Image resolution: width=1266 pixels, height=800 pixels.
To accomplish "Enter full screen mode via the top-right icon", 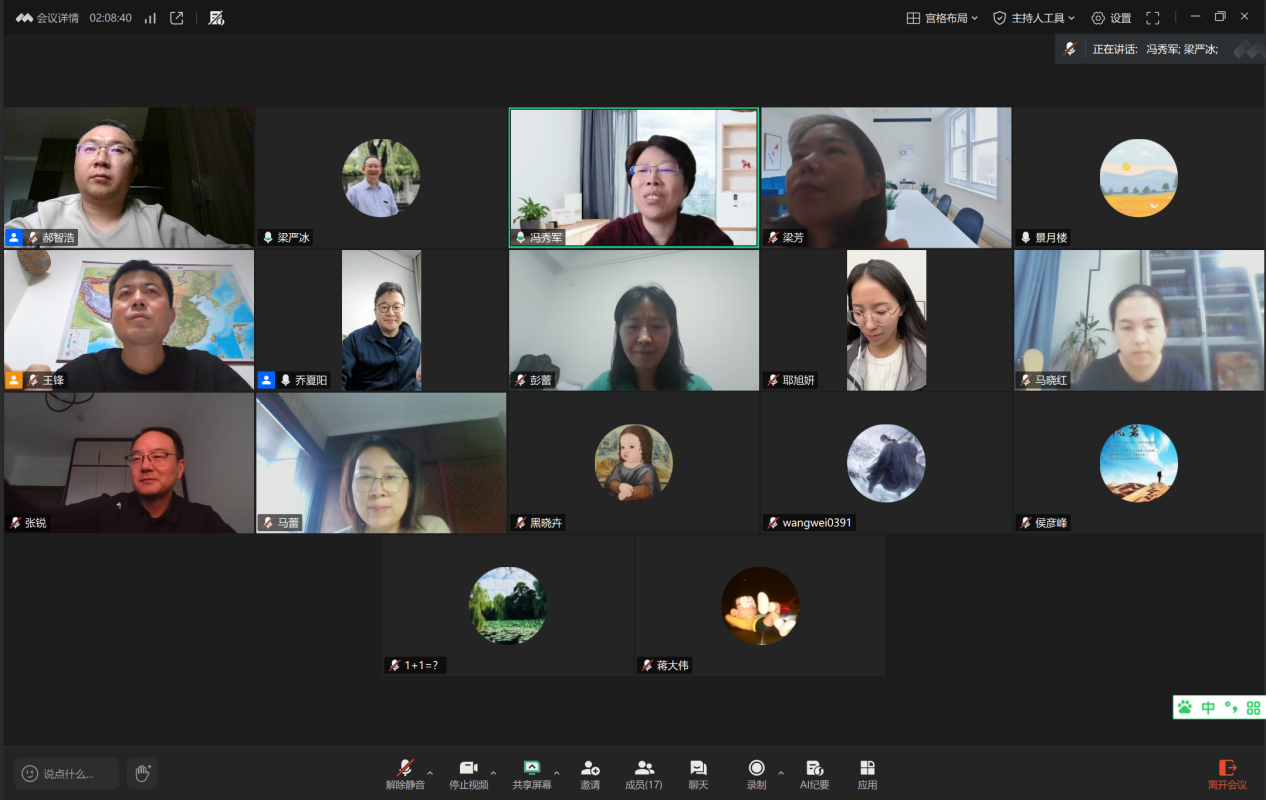I will (1153, 18).
